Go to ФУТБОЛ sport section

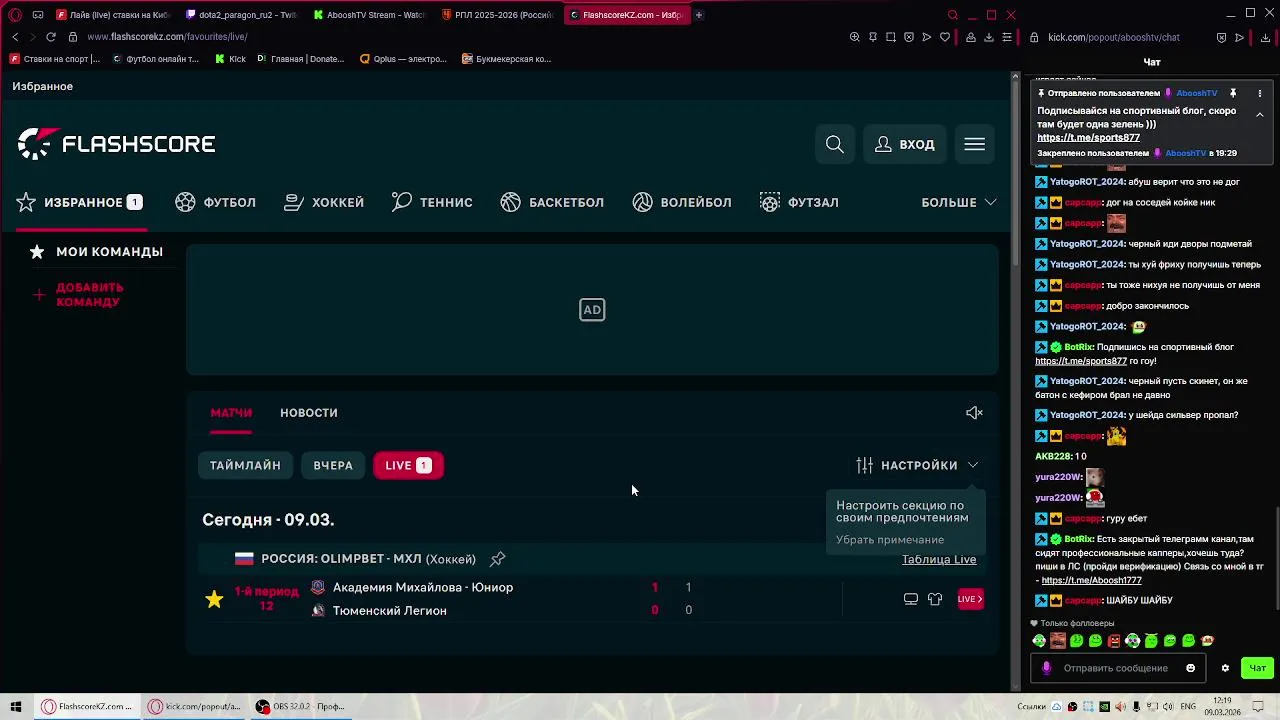pyautogui.click(x=216, y=202)
